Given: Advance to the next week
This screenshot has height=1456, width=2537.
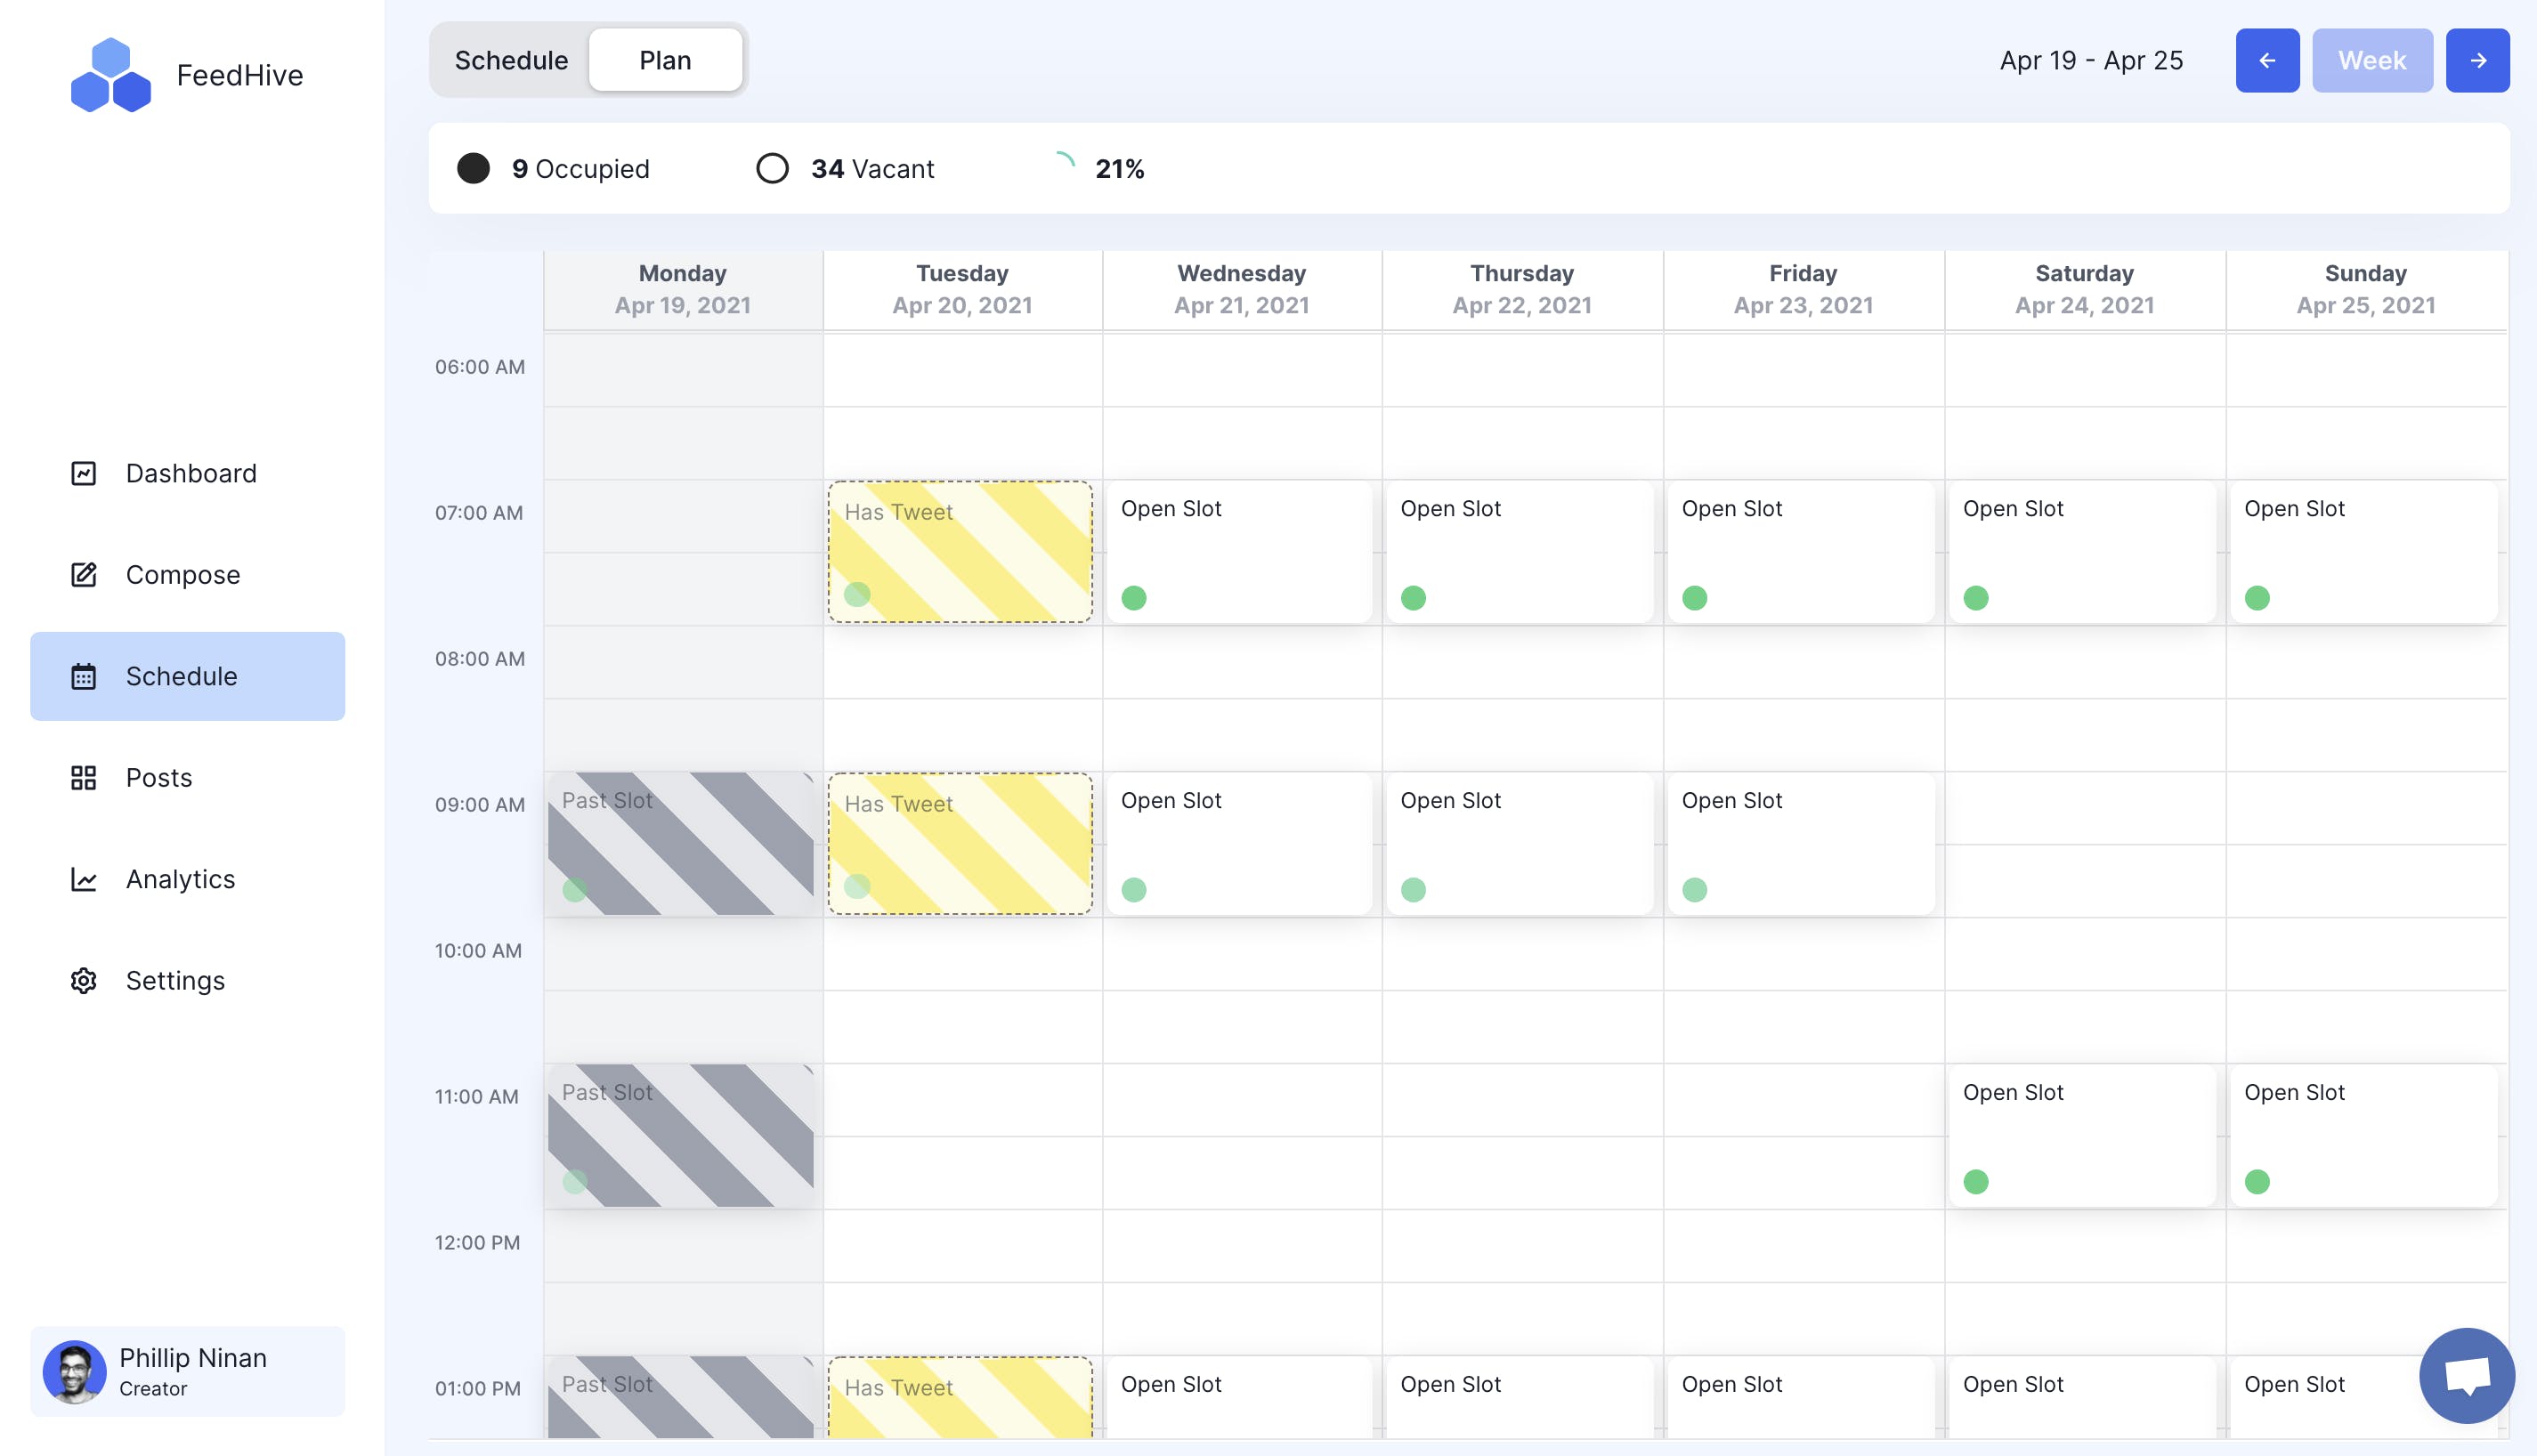Looking at the screenshot, I should pyautogui.click(x=2477, y=60).
